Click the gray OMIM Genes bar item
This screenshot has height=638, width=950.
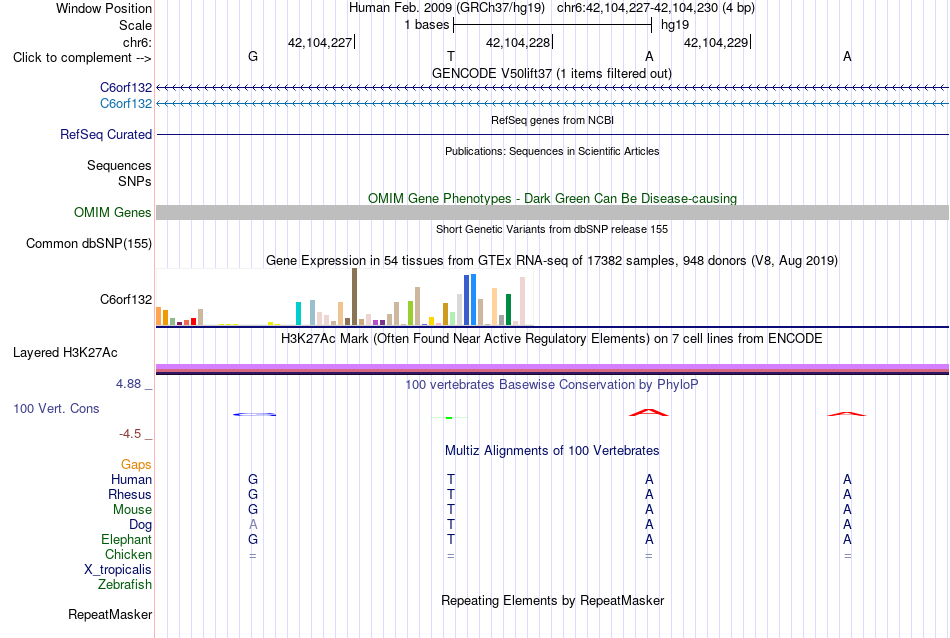tap(553, 213)
